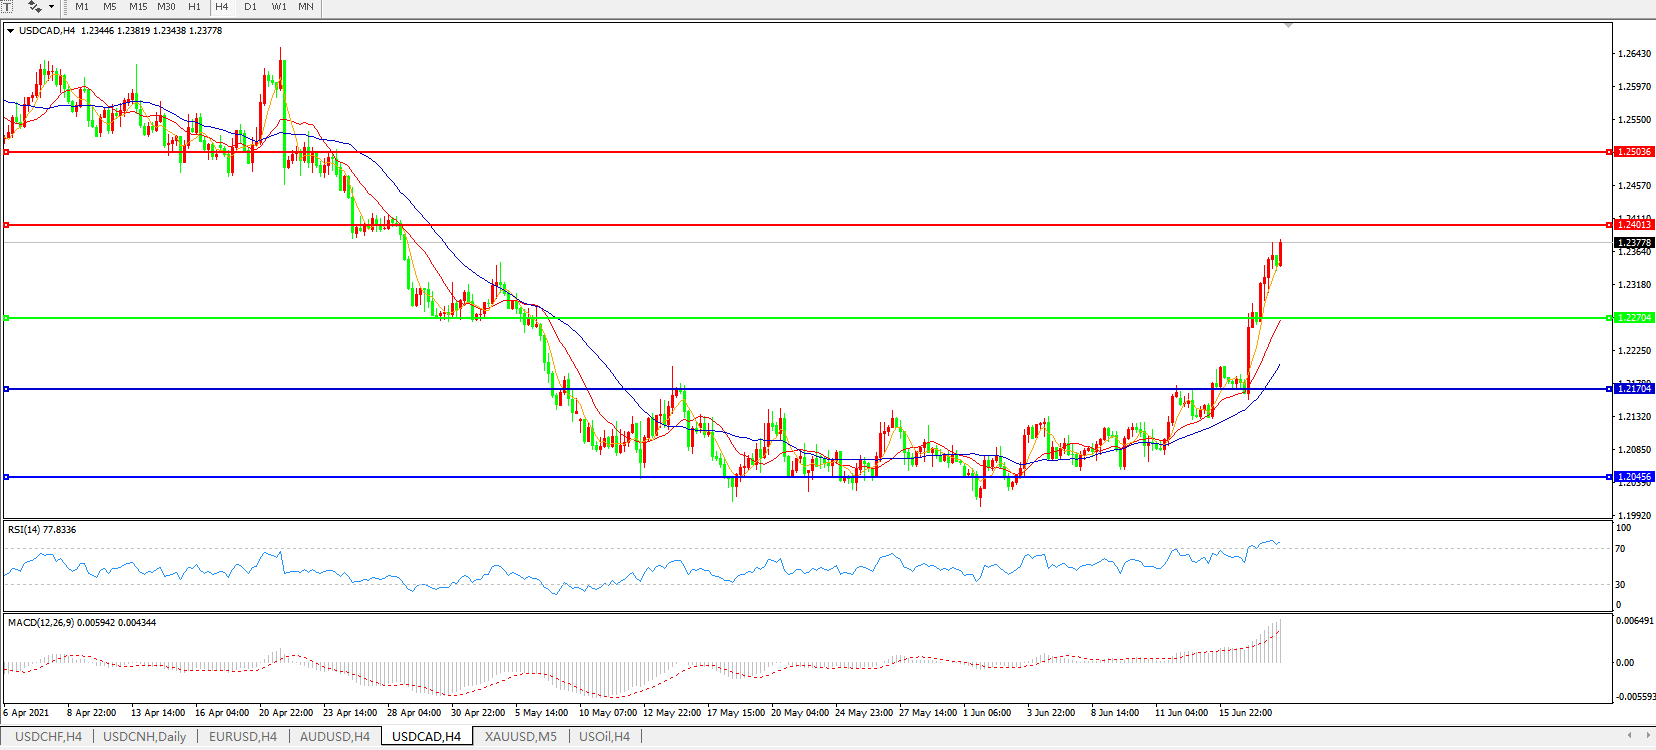Click the gray chart shift triangle marker
The height and width of the screenshot is (750, 1656).
(1288, 25)
